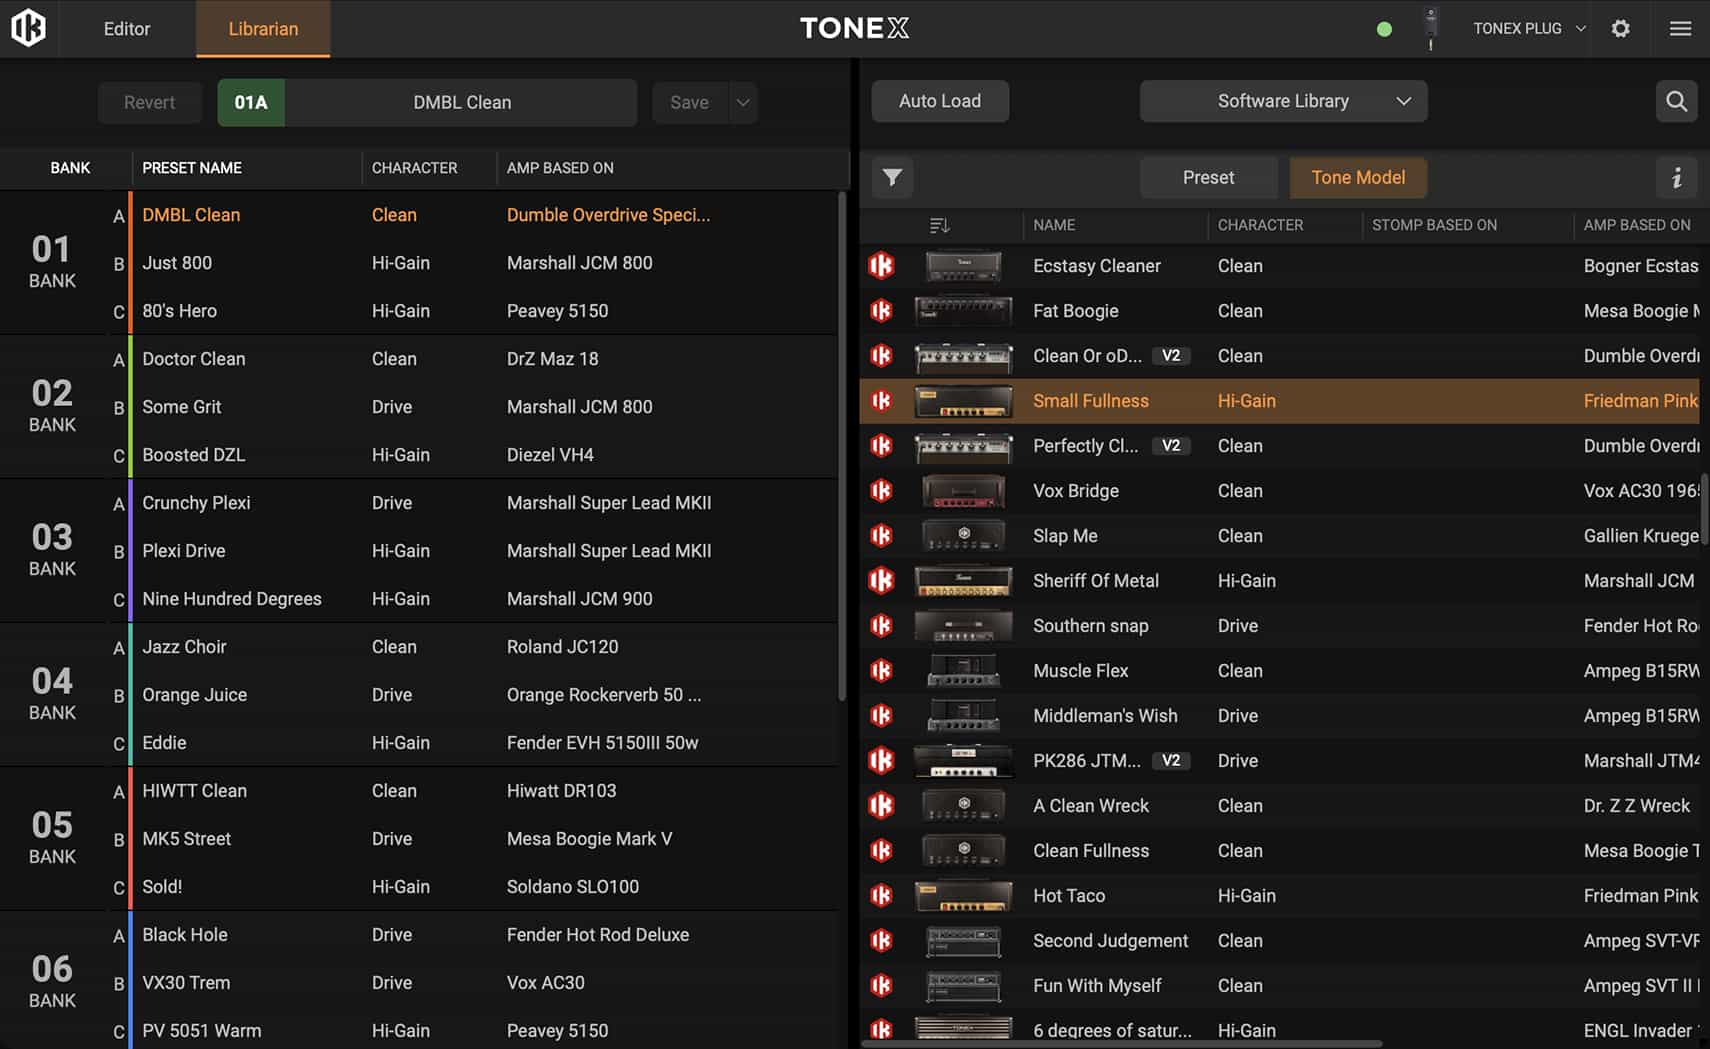Save the DMBL Clean preset
The width and height of the screenshot is (1710, 1049).
(x=689, y=102)
